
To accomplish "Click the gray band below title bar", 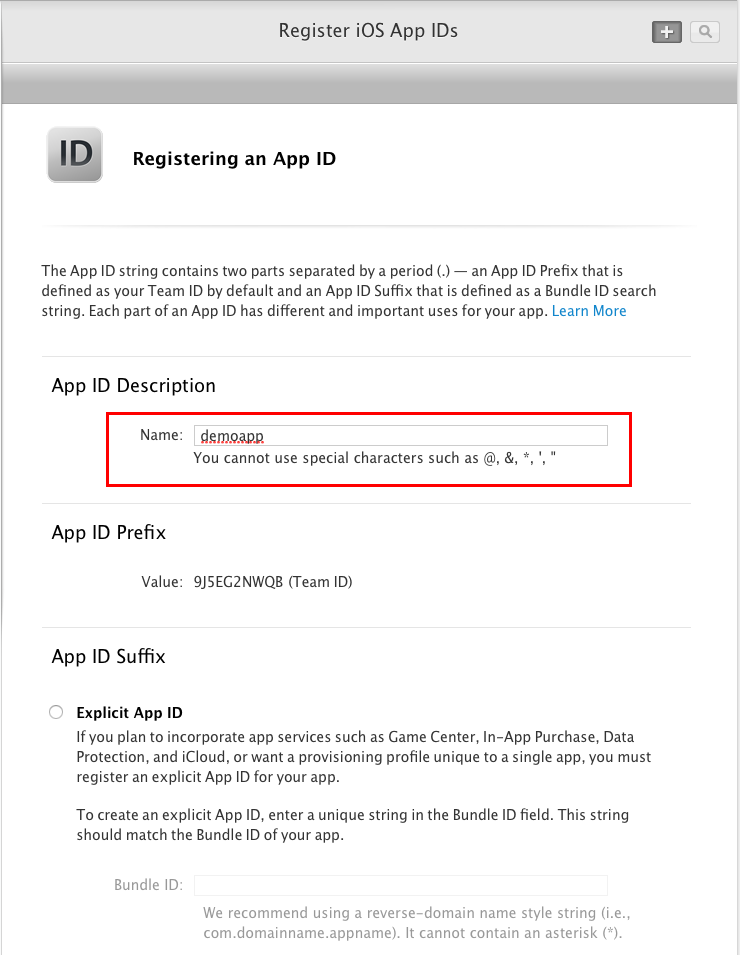I will [370, 83].
